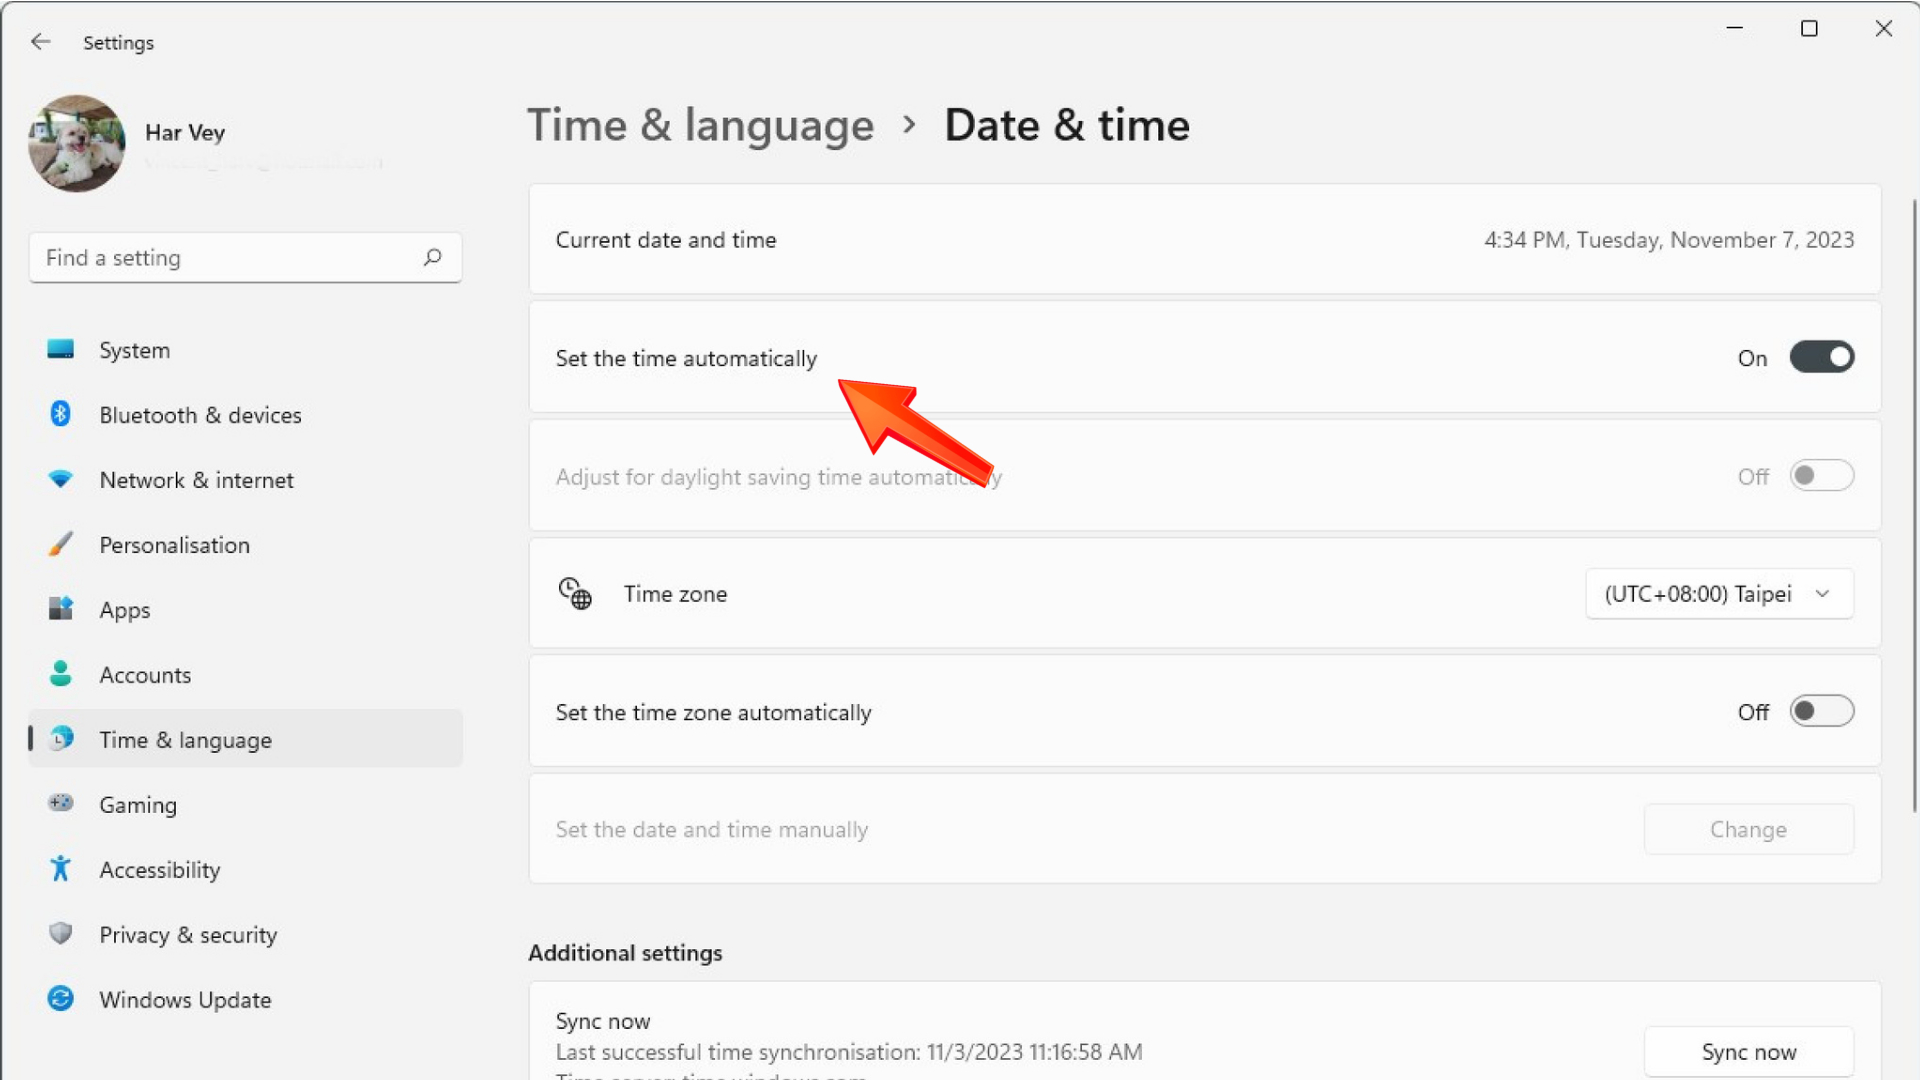Image resolution: width=1920 pixels, height=1080 pixels.
Task: Click the Gaming settings icon
Action: tap(59, 804)
